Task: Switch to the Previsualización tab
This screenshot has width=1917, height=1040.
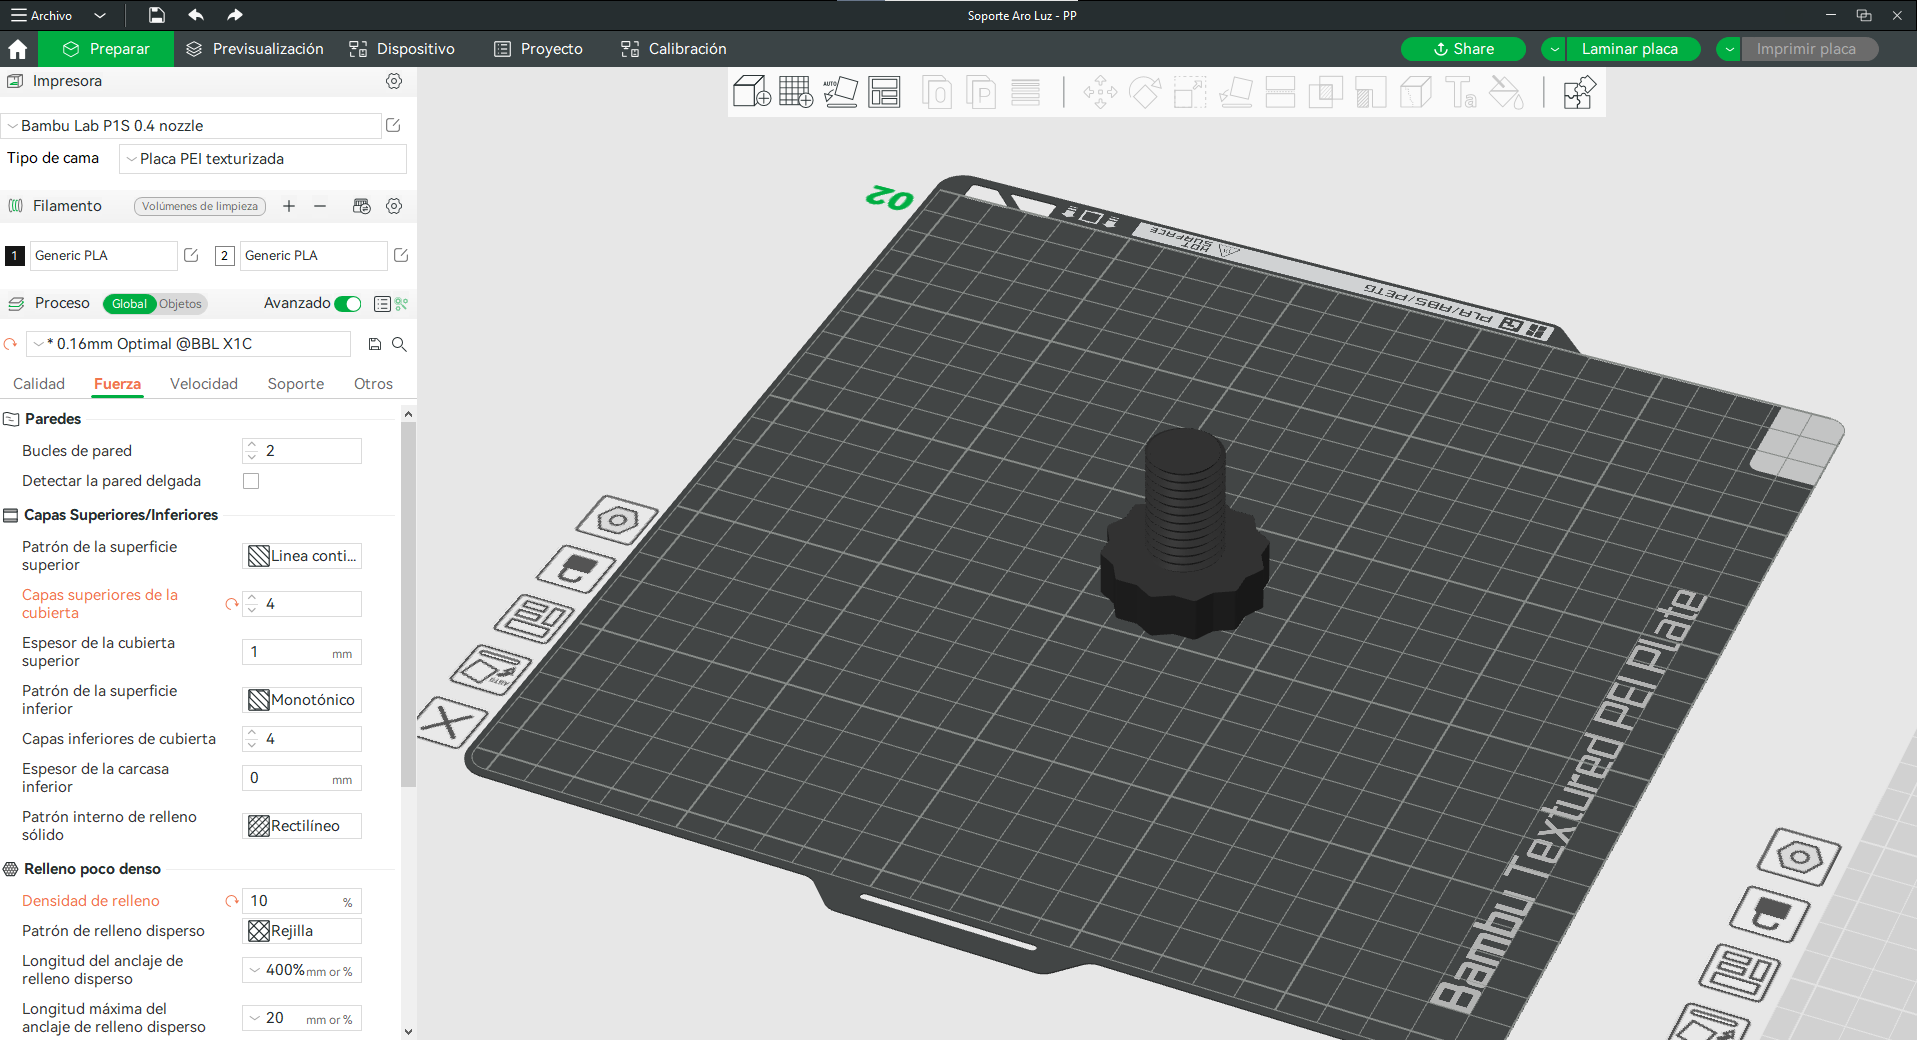Action: tap(255, 49)
